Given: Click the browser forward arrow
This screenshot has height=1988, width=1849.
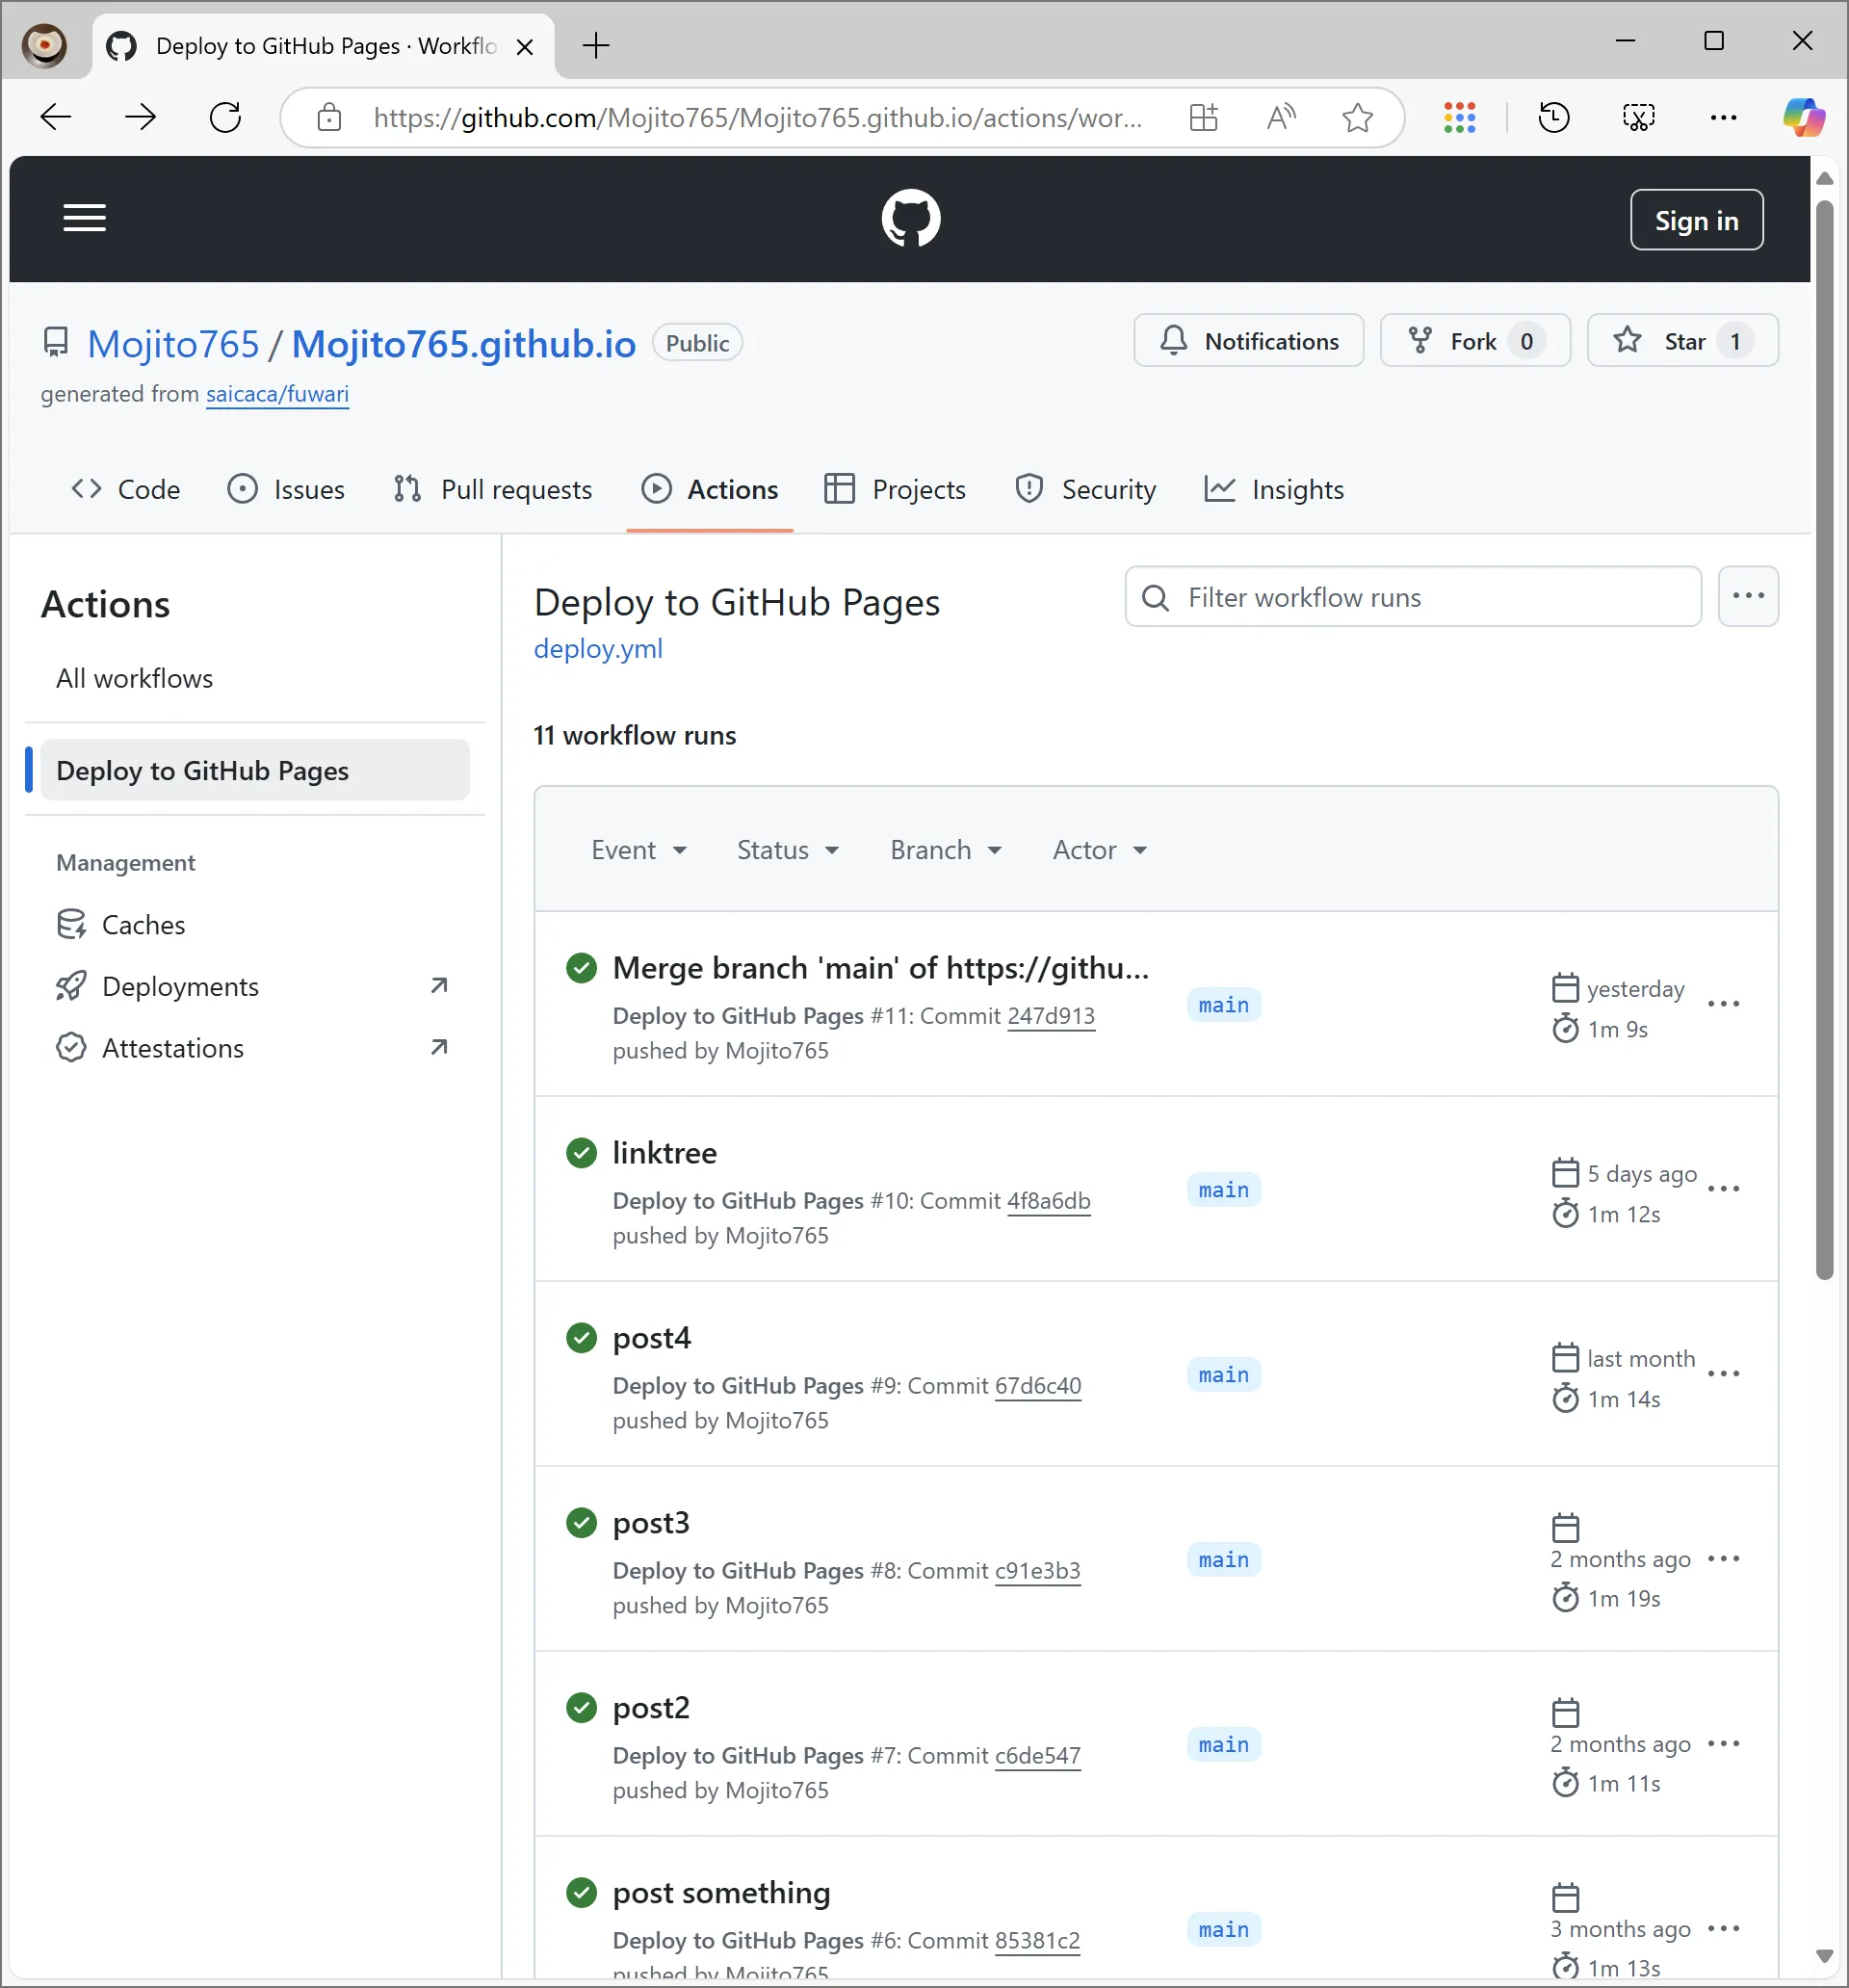Looking at the screenshot, I should coord(140,118).
